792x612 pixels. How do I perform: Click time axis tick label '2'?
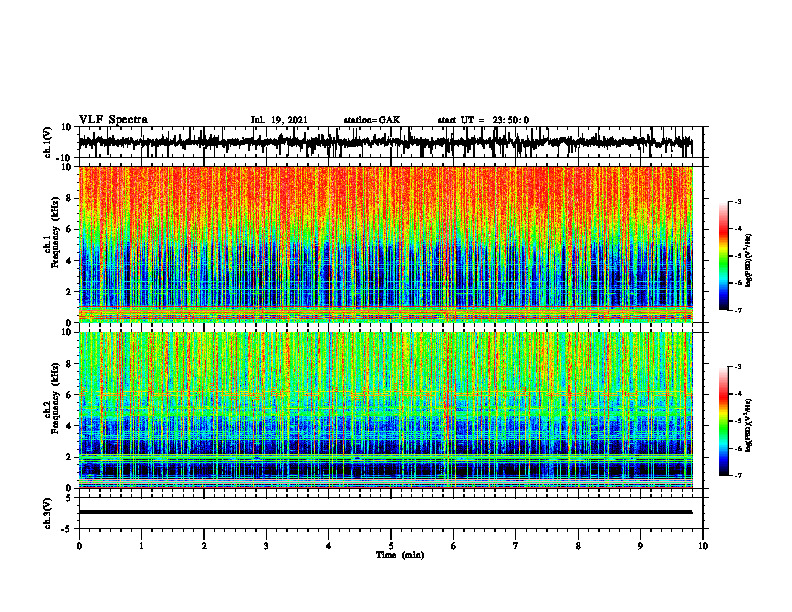[x=204, y=546]
